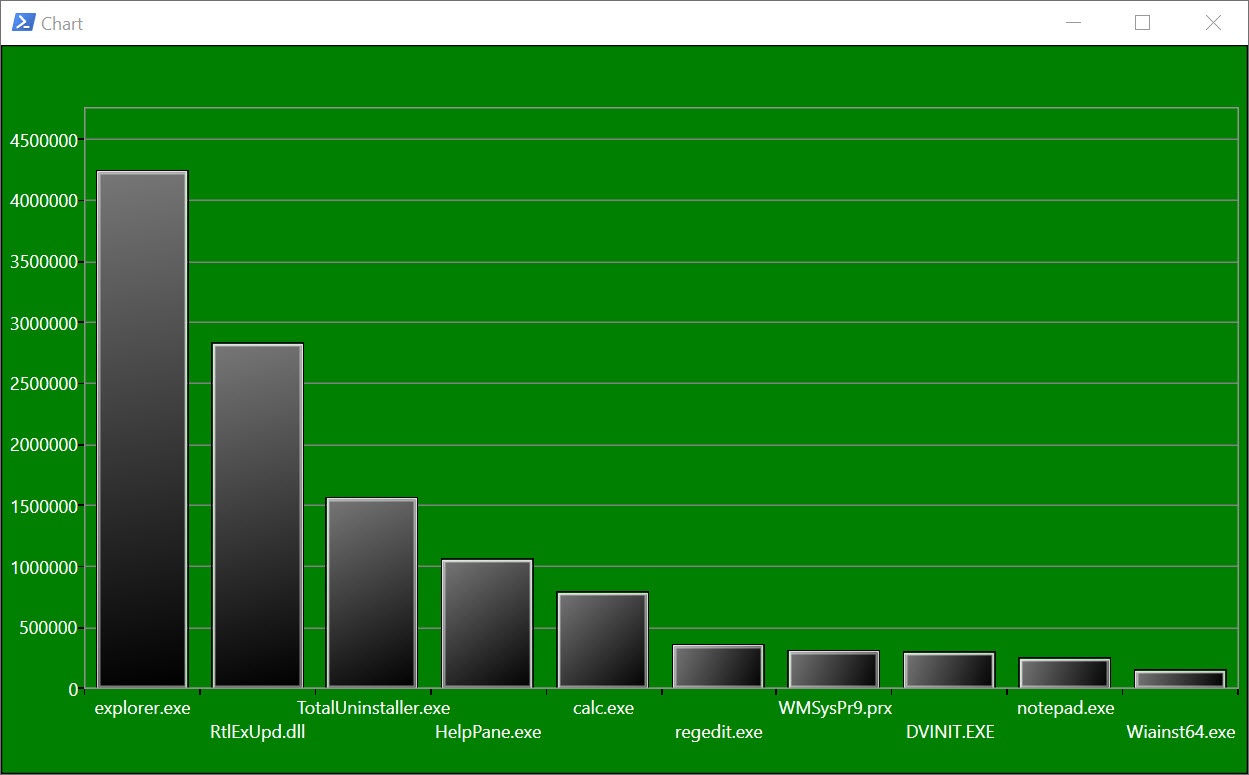Click the 500000 y-axis value
This screenshot has width=1249, height=775.
pos(48,628)
